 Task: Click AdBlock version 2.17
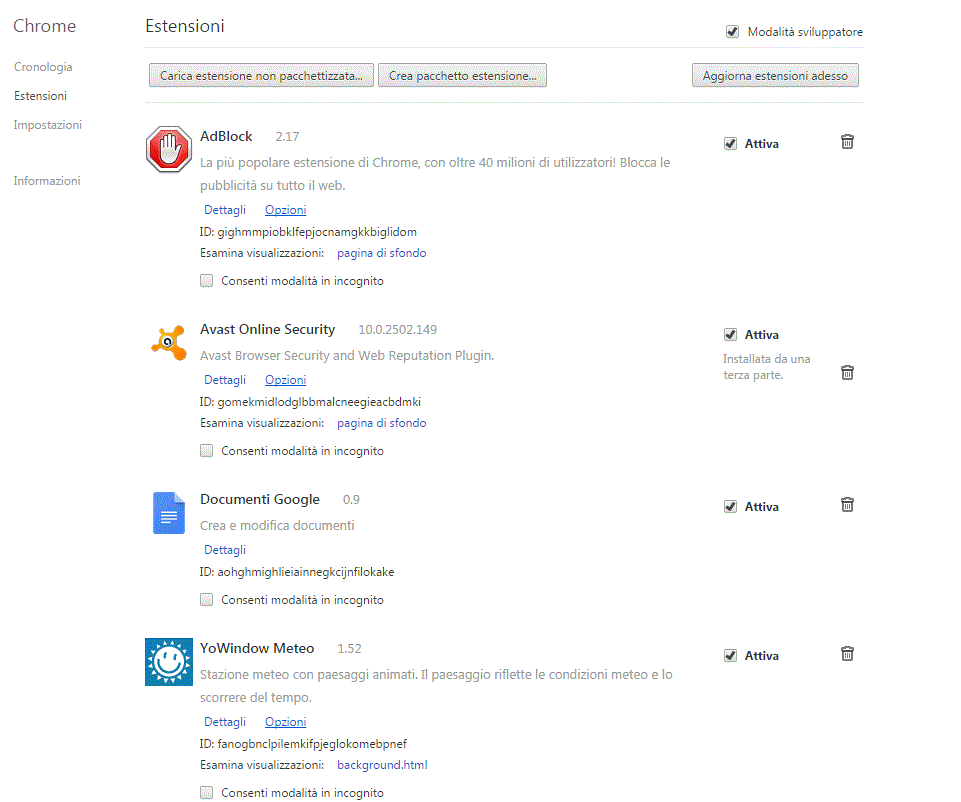(x=287, y=137)
